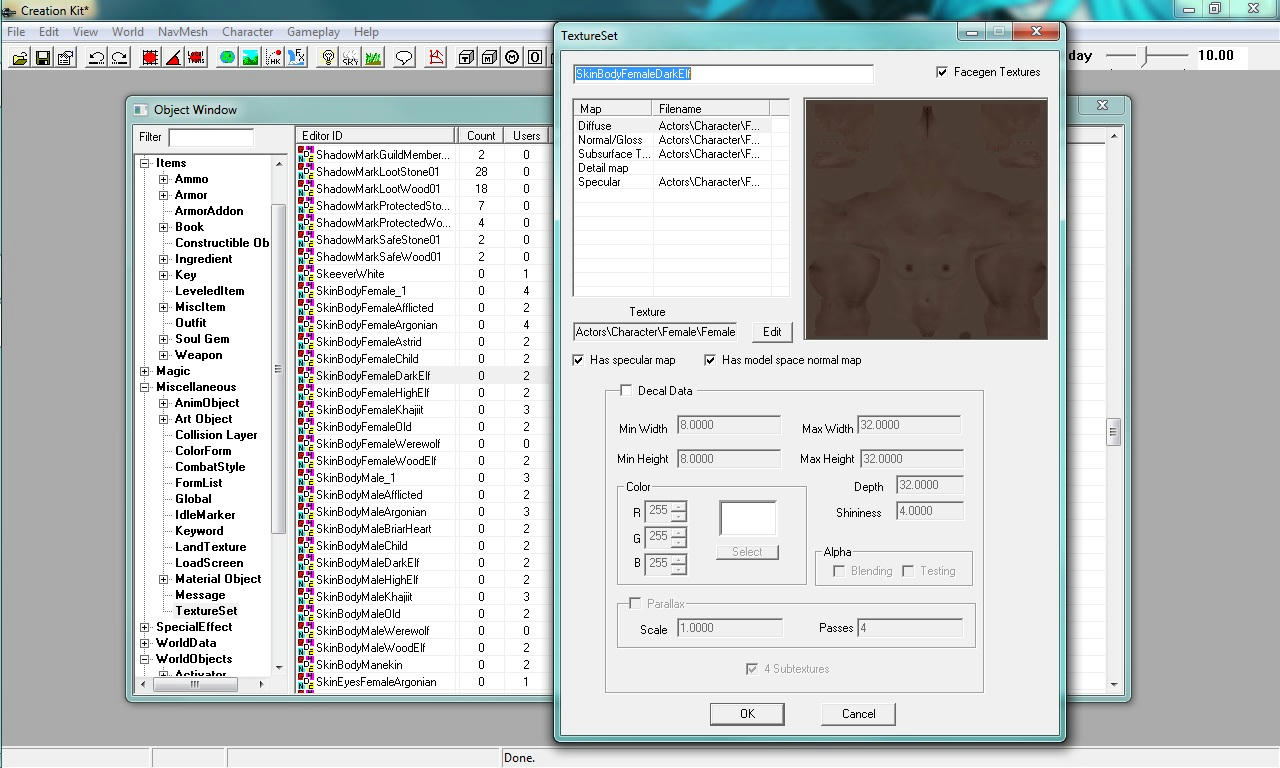Expand the Book tree node

(x=164, y=227)
